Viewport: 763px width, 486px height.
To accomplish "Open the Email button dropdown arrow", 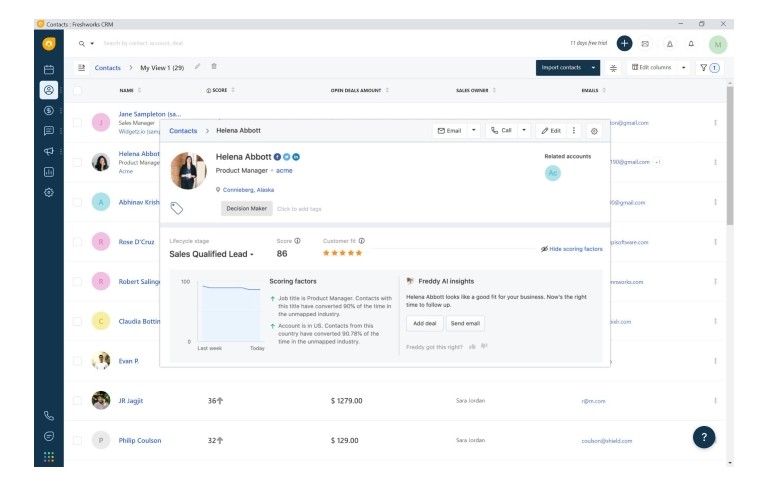I will click(x=474, y=131).
